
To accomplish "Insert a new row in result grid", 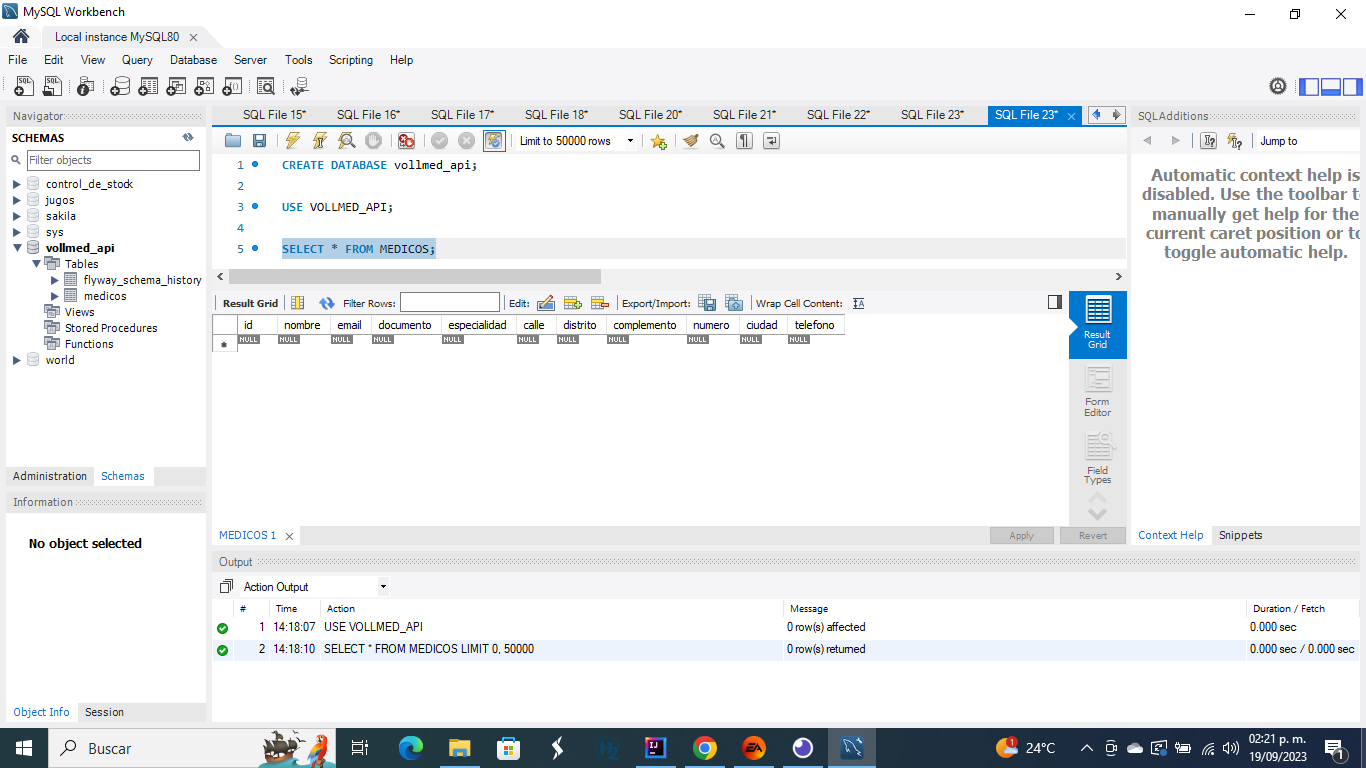I will point(573,303).
